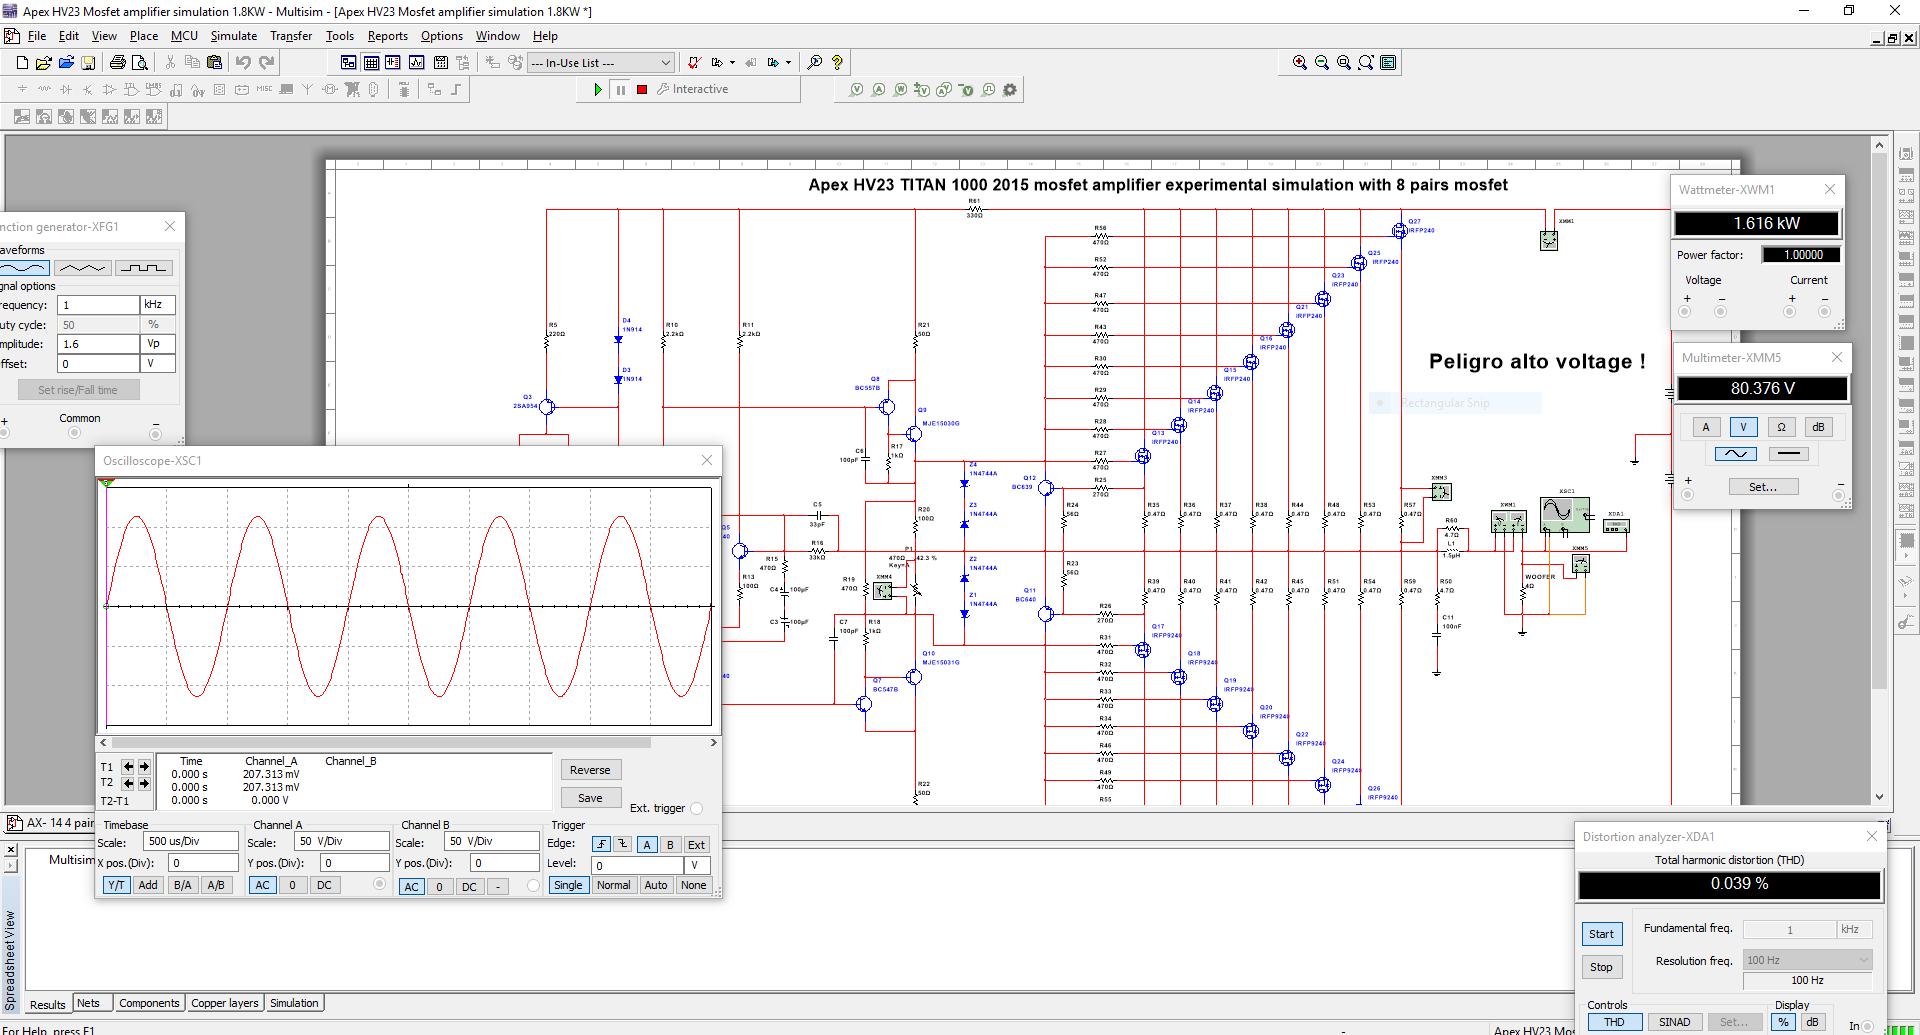Screen dimensions: 1920x1035
Task: Click the Find examples magnifier icon
Action: point(815,62)
